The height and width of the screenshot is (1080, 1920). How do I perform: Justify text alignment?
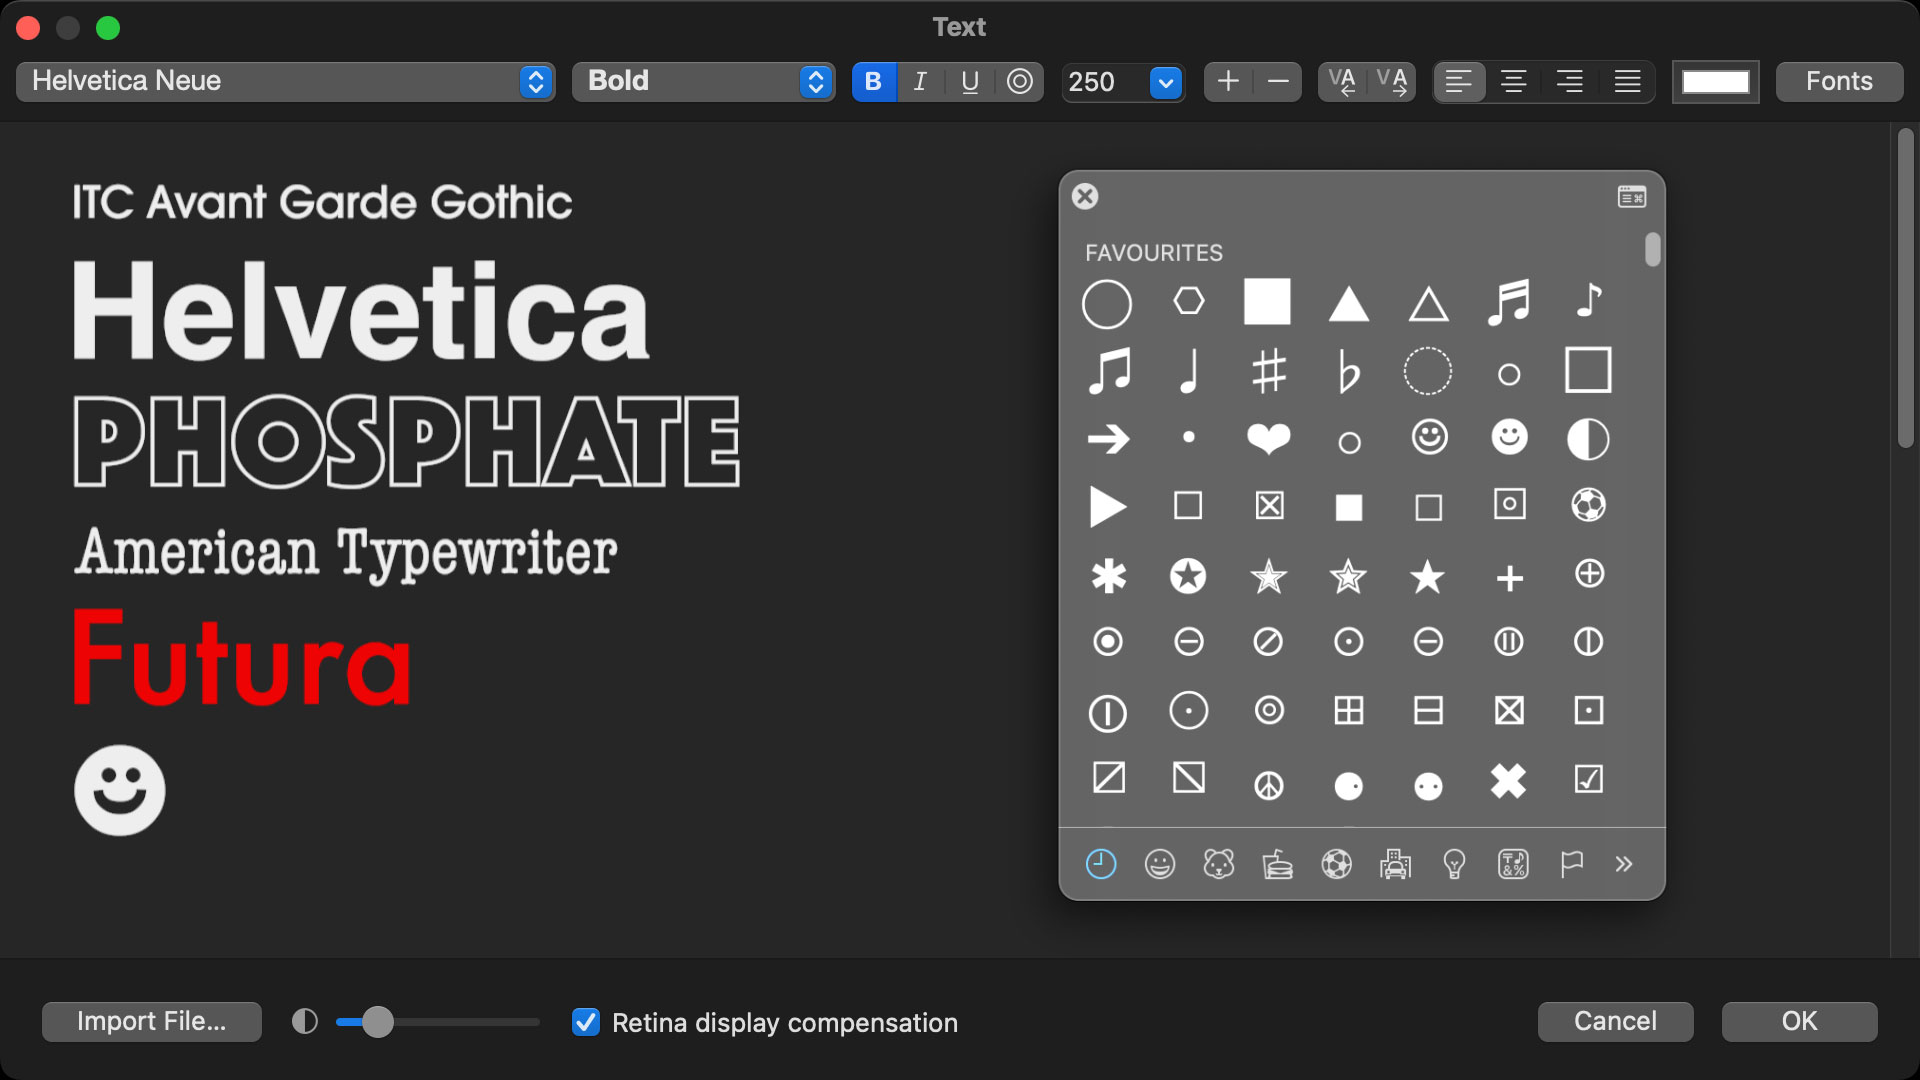[x=1627, y=81]
